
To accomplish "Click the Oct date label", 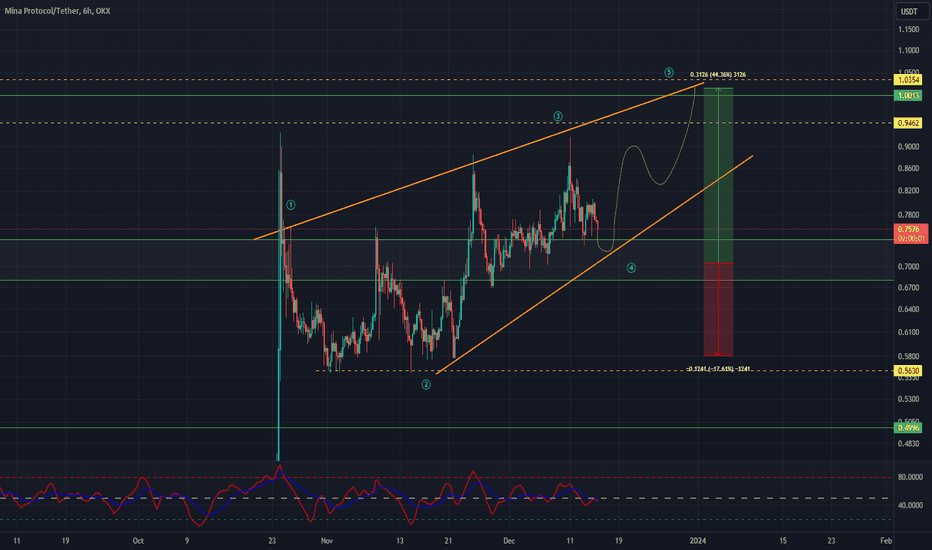I will 138,541.
